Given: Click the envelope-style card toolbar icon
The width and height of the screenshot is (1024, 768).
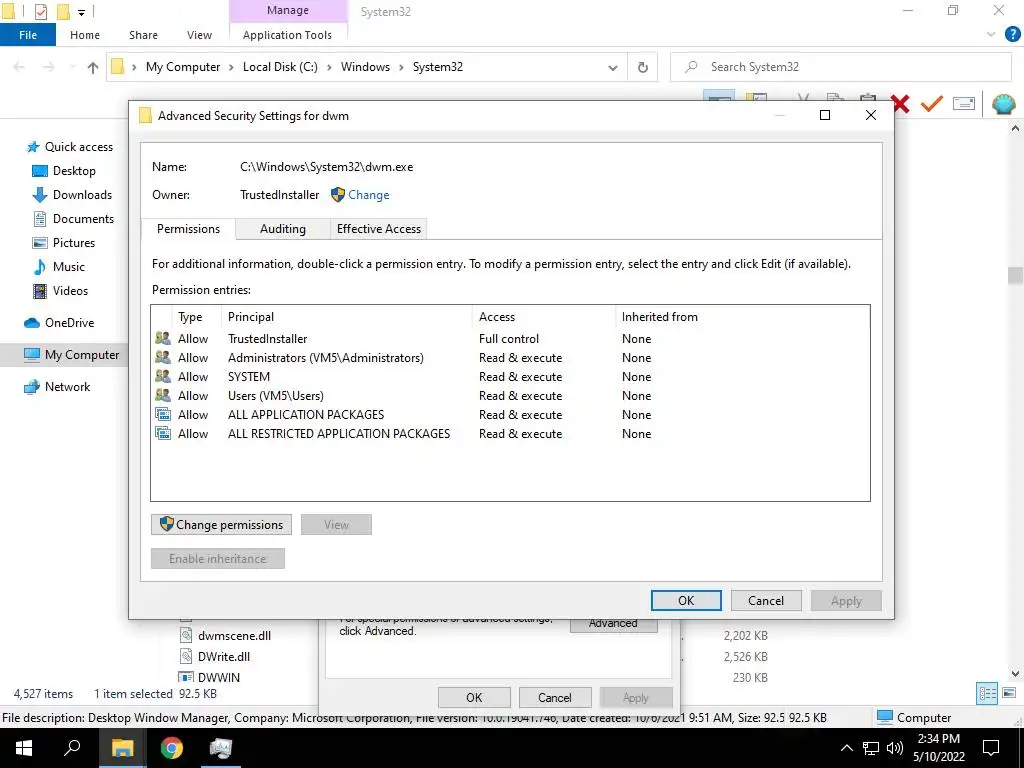Looking at the screenshot, I should click(x=964, y=104).
